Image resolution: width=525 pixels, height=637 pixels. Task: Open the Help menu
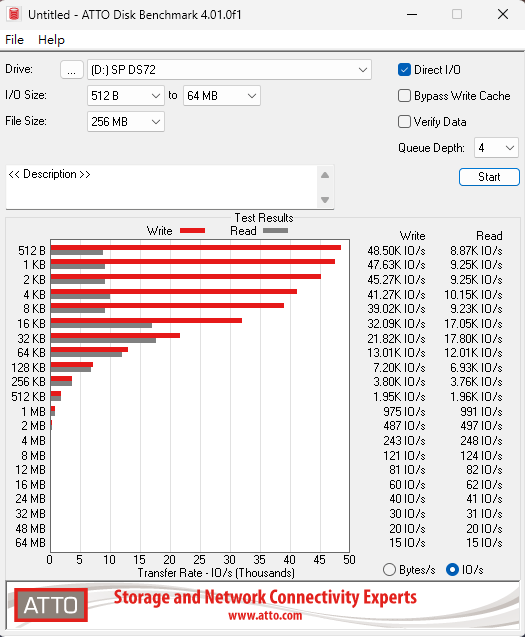point(51,40)
